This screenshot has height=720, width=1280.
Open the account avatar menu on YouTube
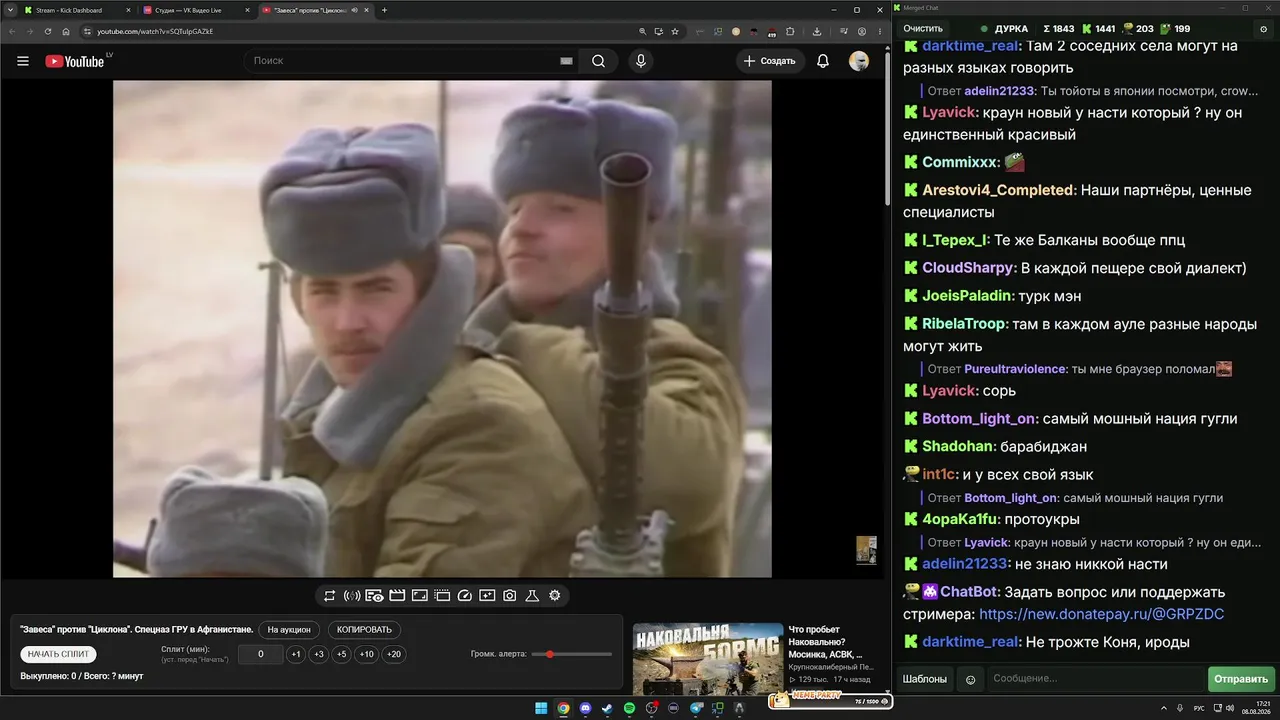(859, 61)
